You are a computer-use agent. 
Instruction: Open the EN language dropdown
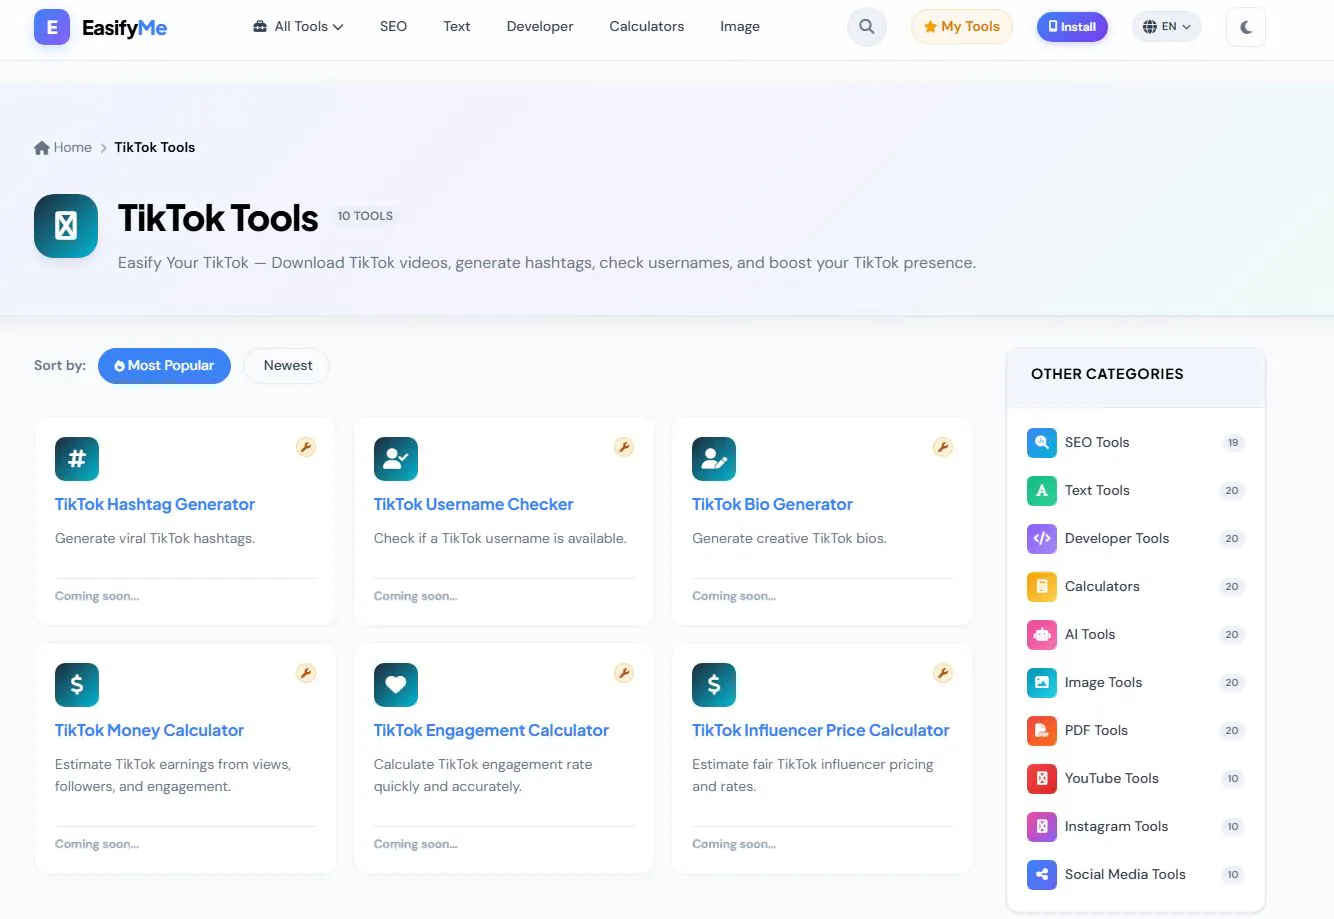coord(1167,27)
